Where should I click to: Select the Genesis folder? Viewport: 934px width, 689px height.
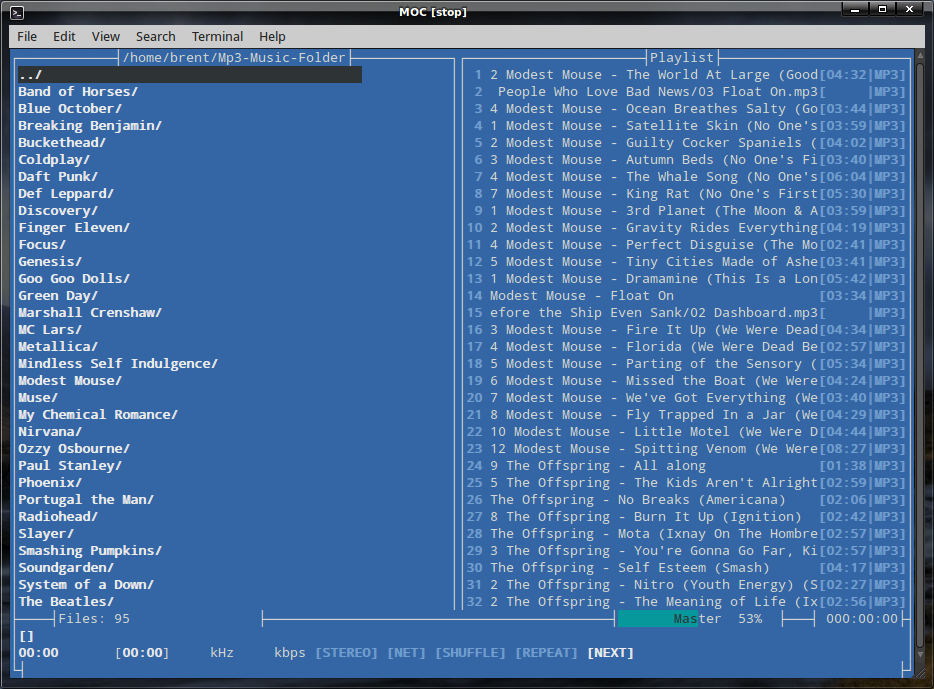tap(50, 261)
